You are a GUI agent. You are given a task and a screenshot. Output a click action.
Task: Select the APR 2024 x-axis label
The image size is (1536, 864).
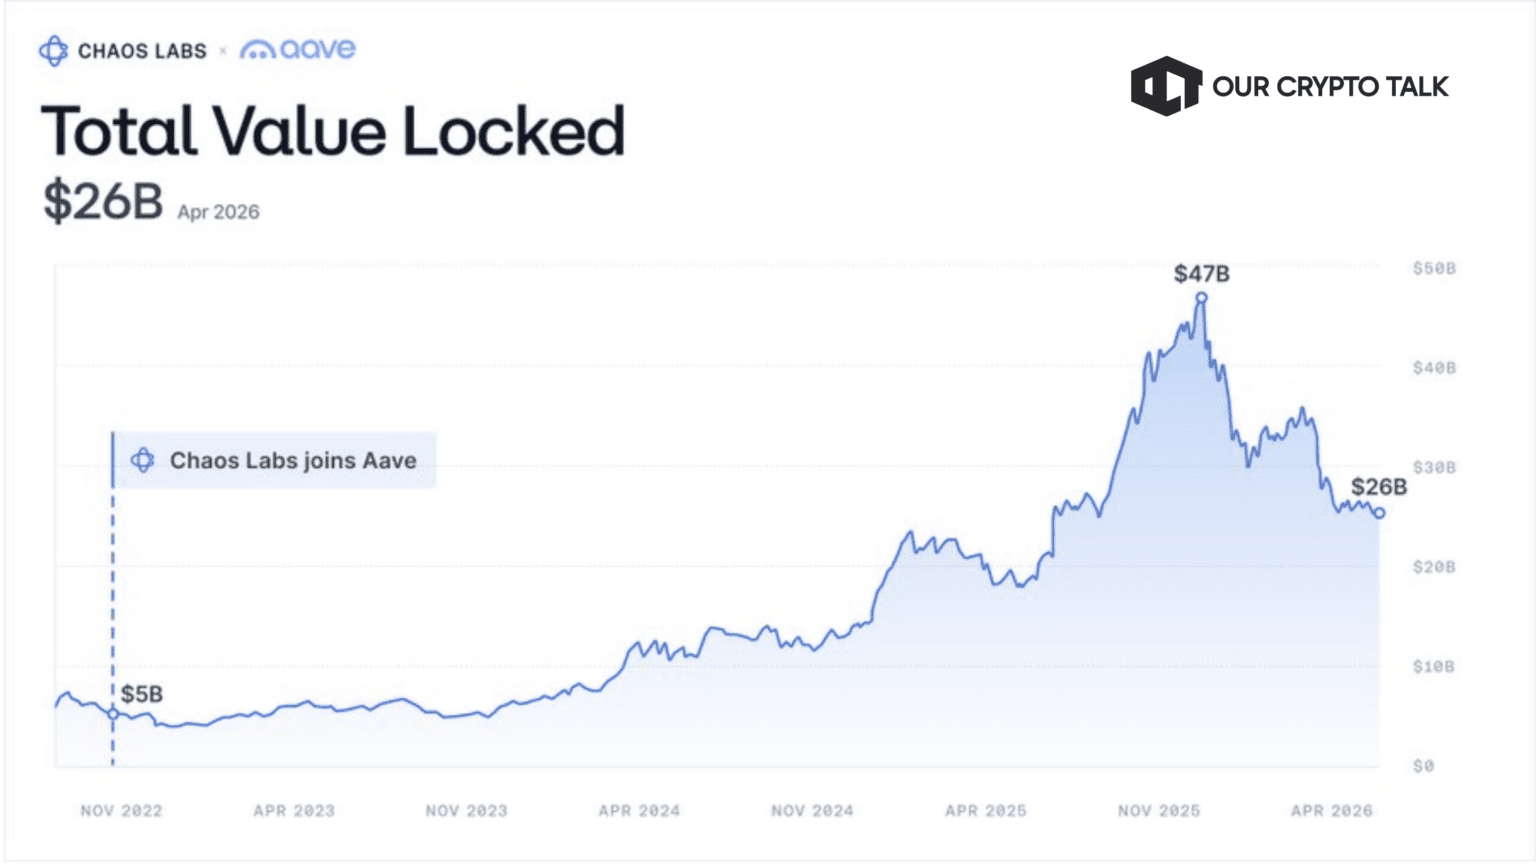coord(639,811)
